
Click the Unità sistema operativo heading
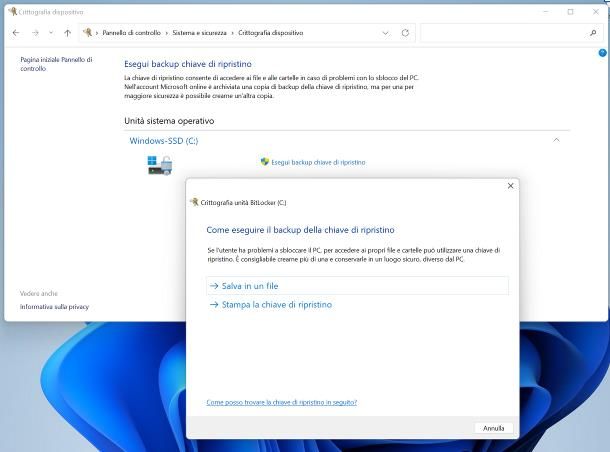[x=169, y=121]
